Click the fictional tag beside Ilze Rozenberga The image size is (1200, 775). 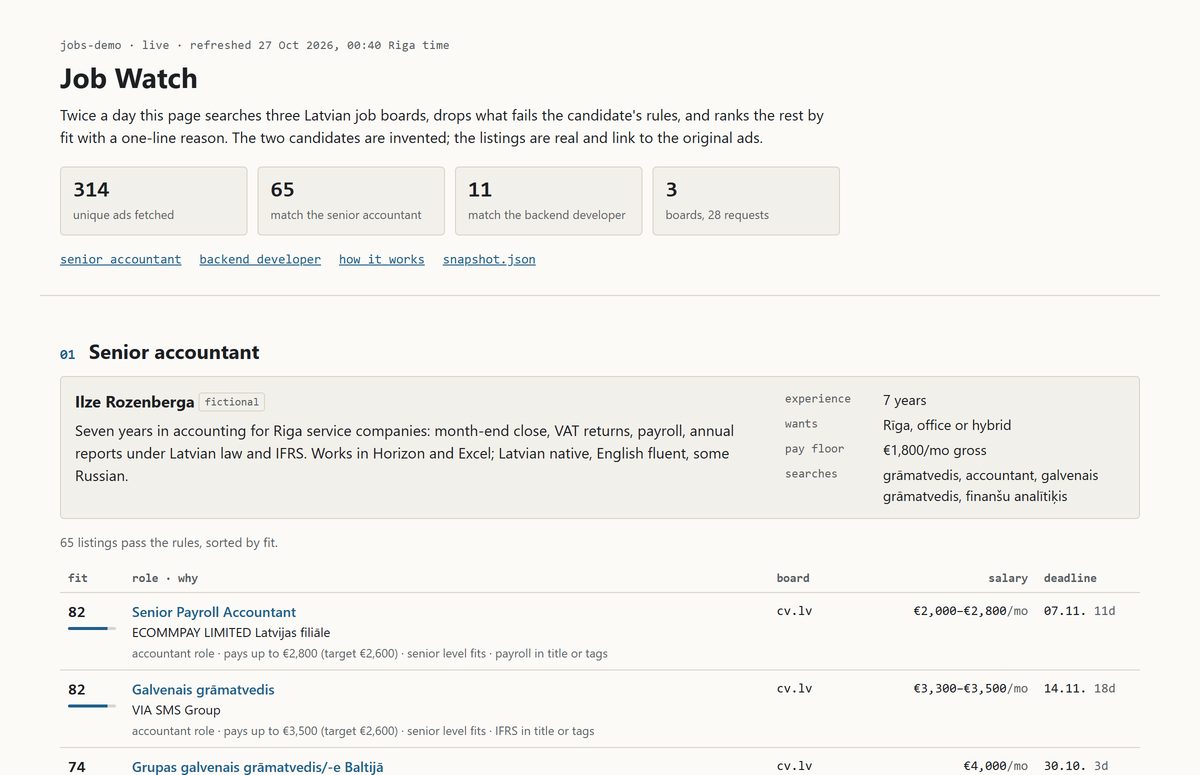[x=232, y=402]
